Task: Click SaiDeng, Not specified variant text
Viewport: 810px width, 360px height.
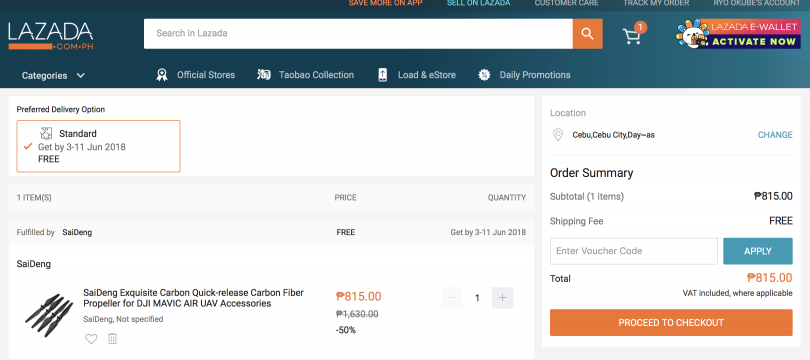Action: click(123, 319)
